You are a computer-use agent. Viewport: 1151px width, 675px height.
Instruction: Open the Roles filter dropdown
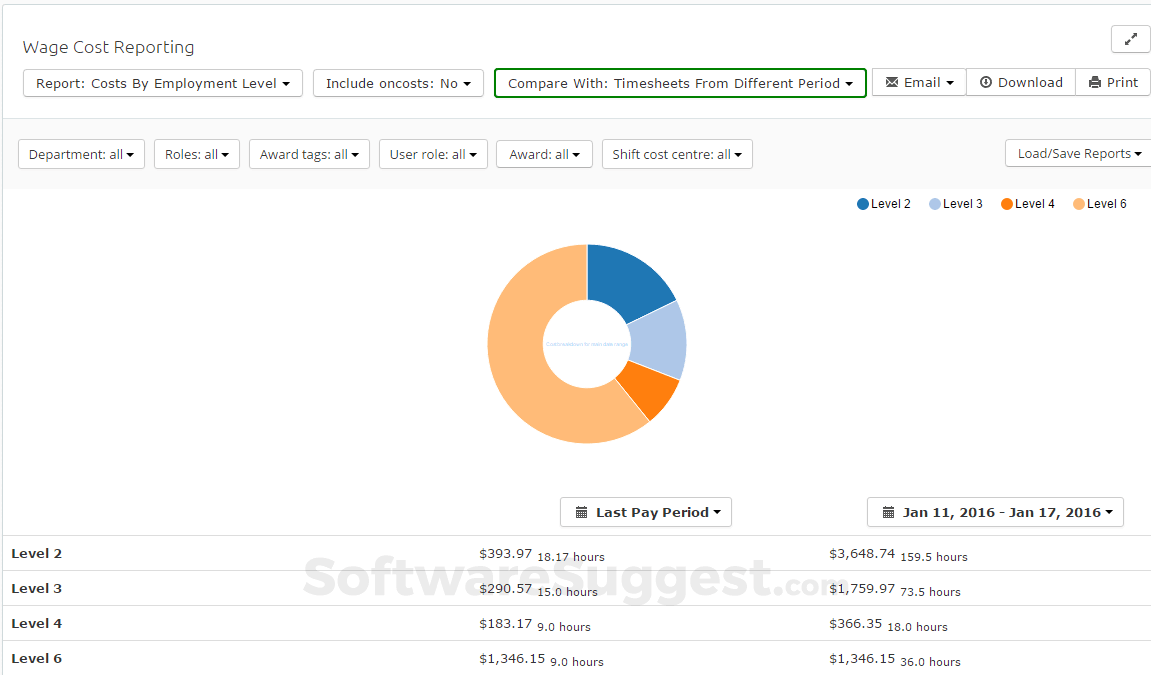pos(197,154)
